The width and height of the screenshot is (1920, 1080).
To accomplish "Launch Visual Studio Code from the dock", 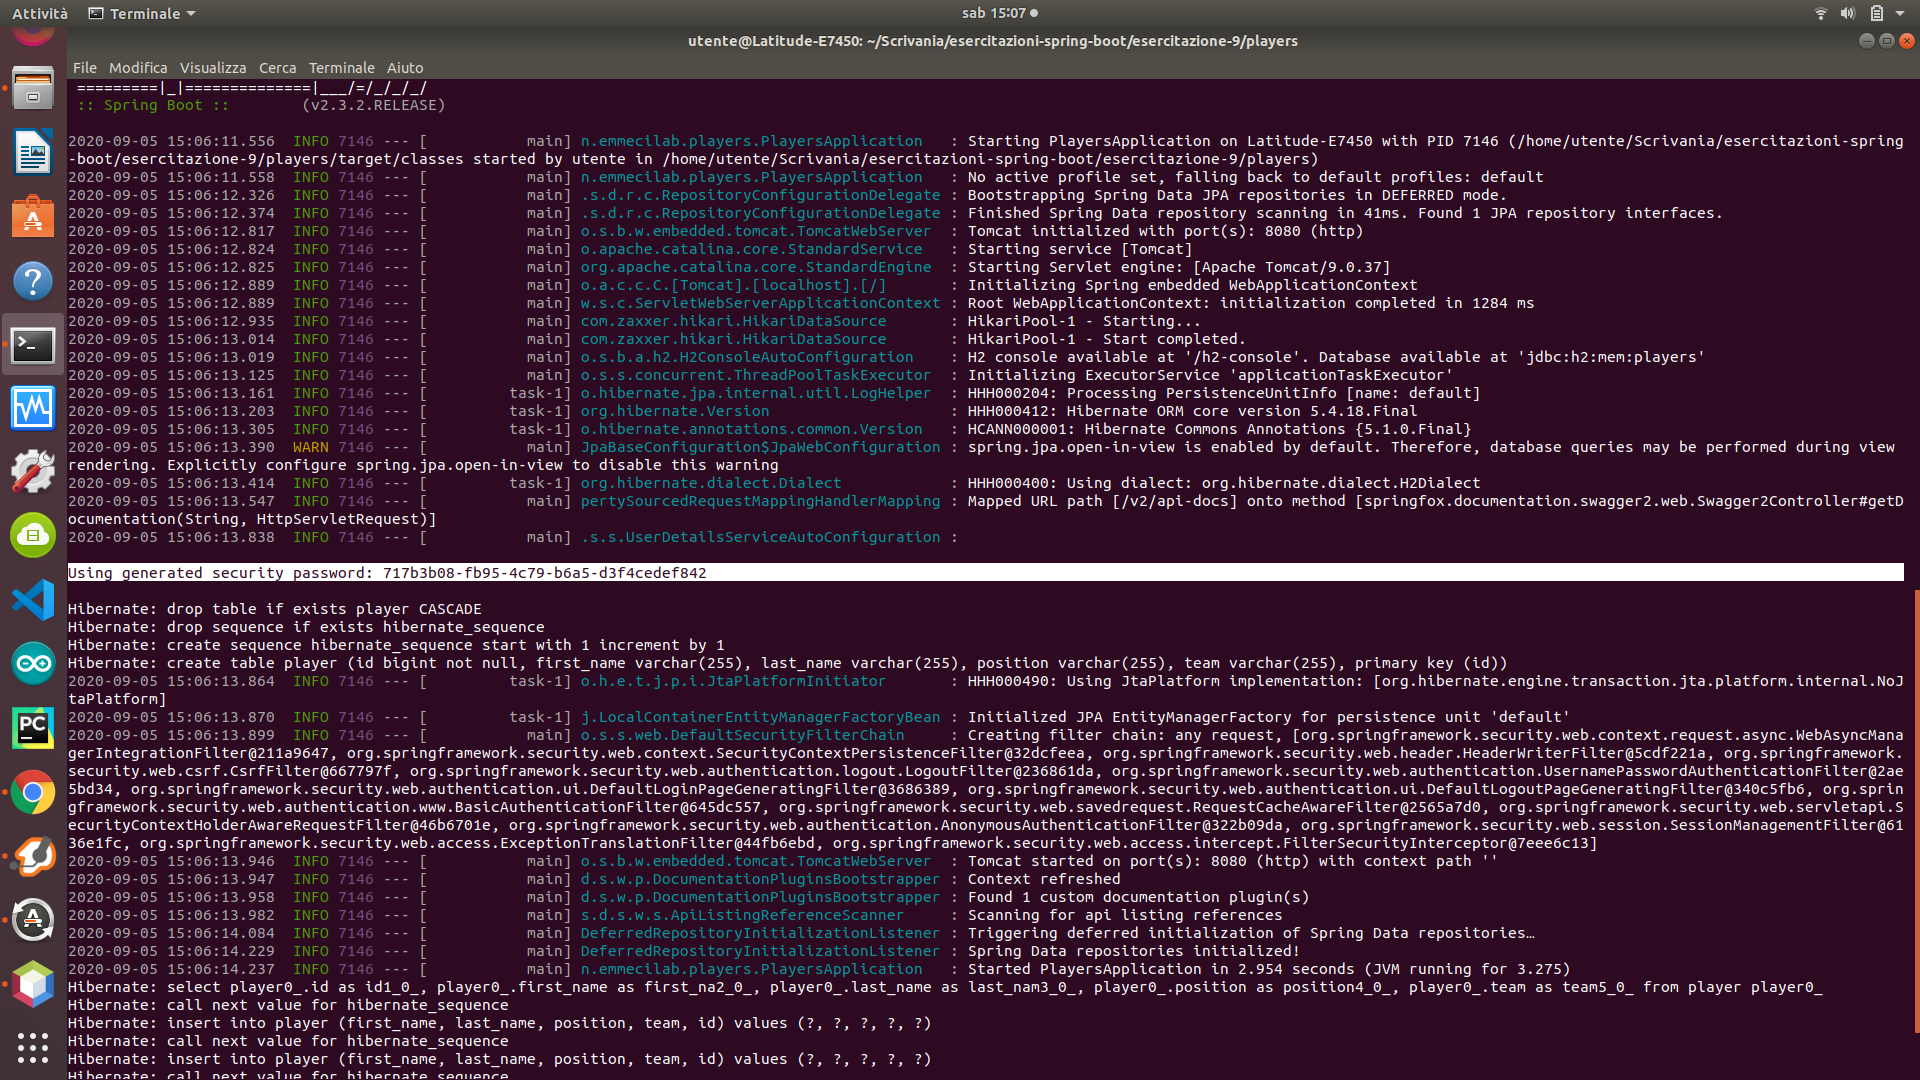I will tap(33, 600).
